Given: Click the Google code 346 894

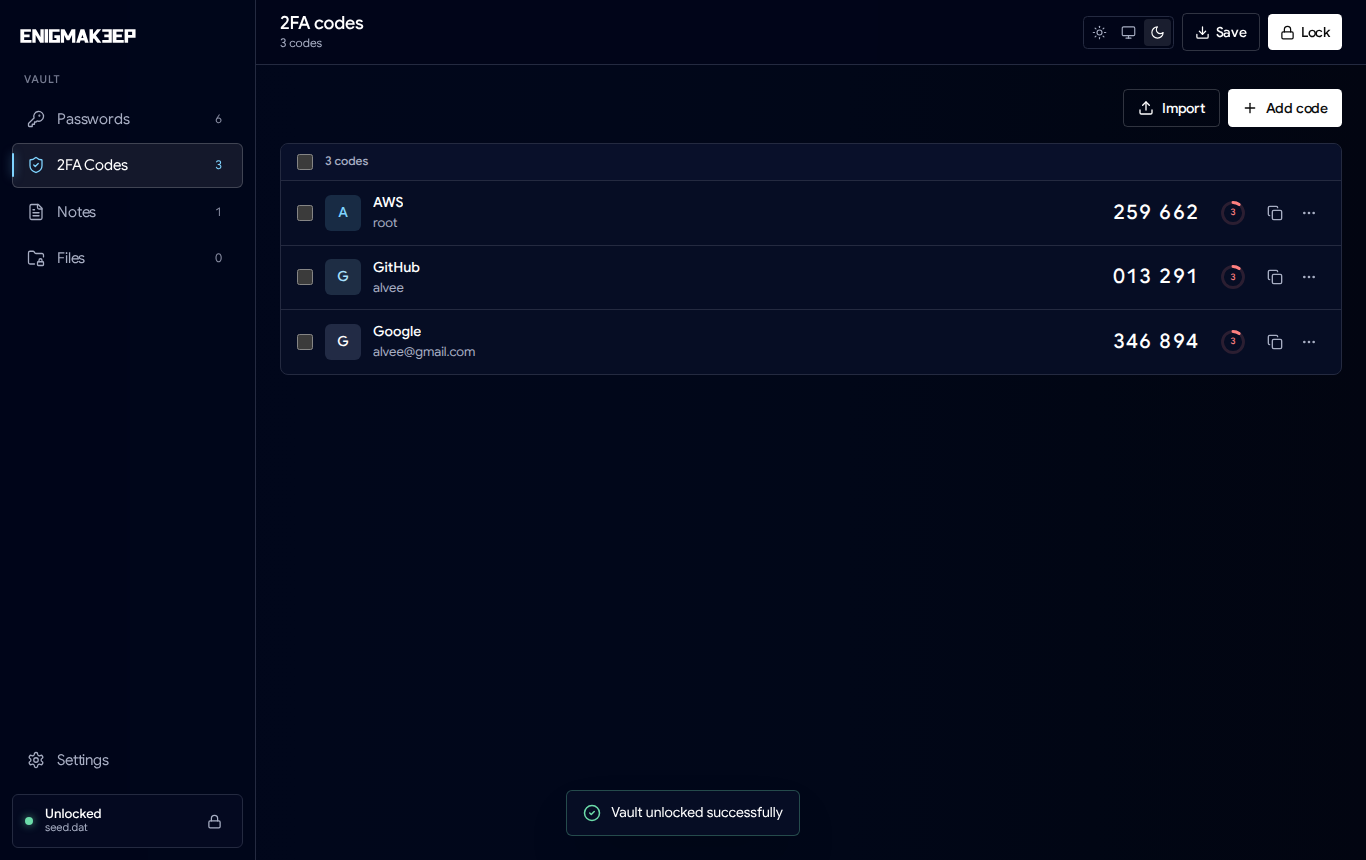Looking at the screenshot, I should point(1156,341).
